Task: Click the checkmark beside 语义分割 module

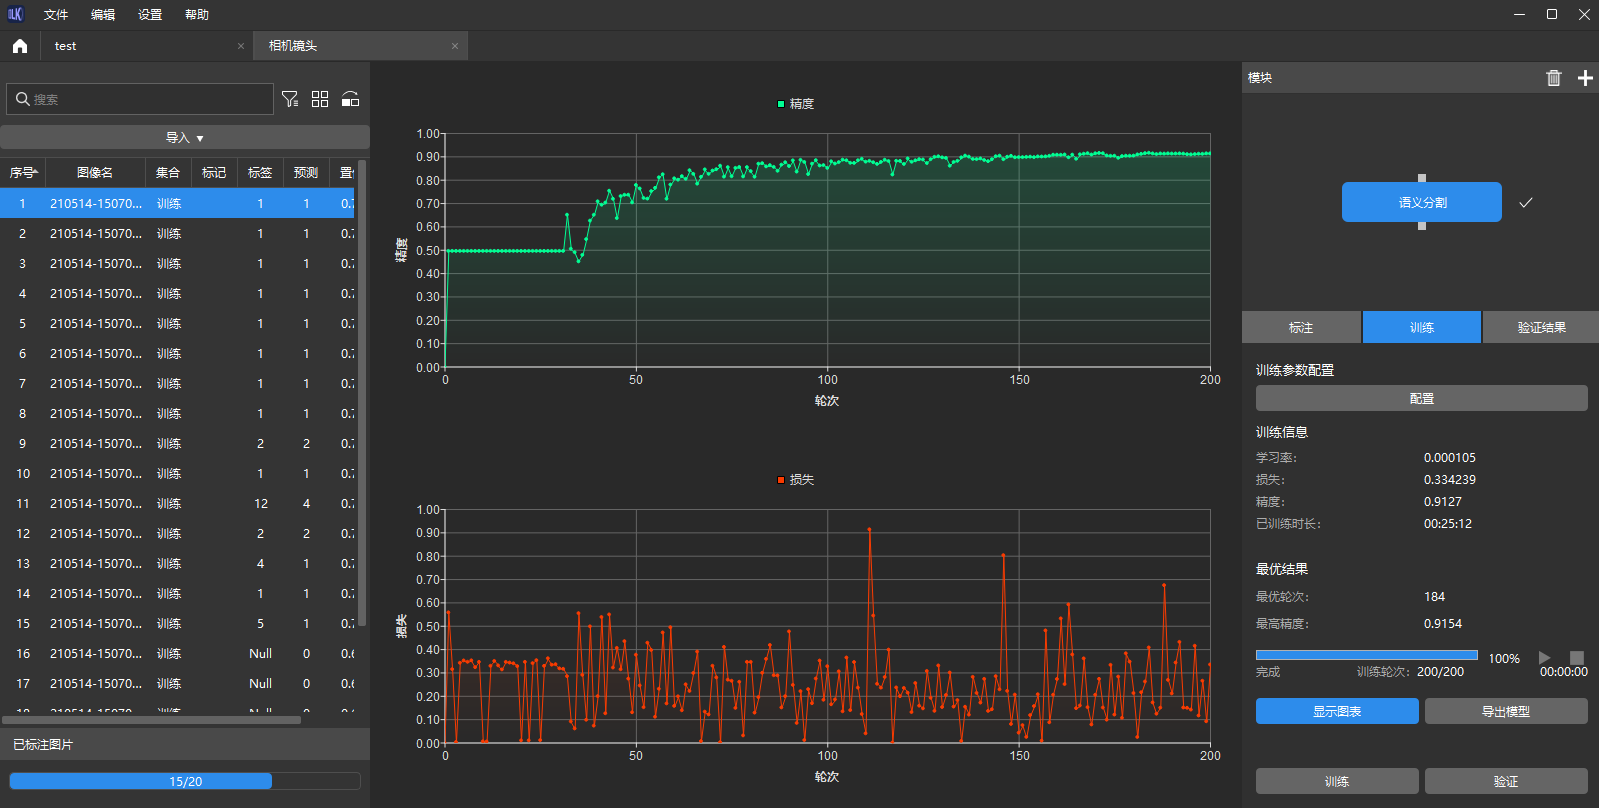Action: tap(1526, 202)
